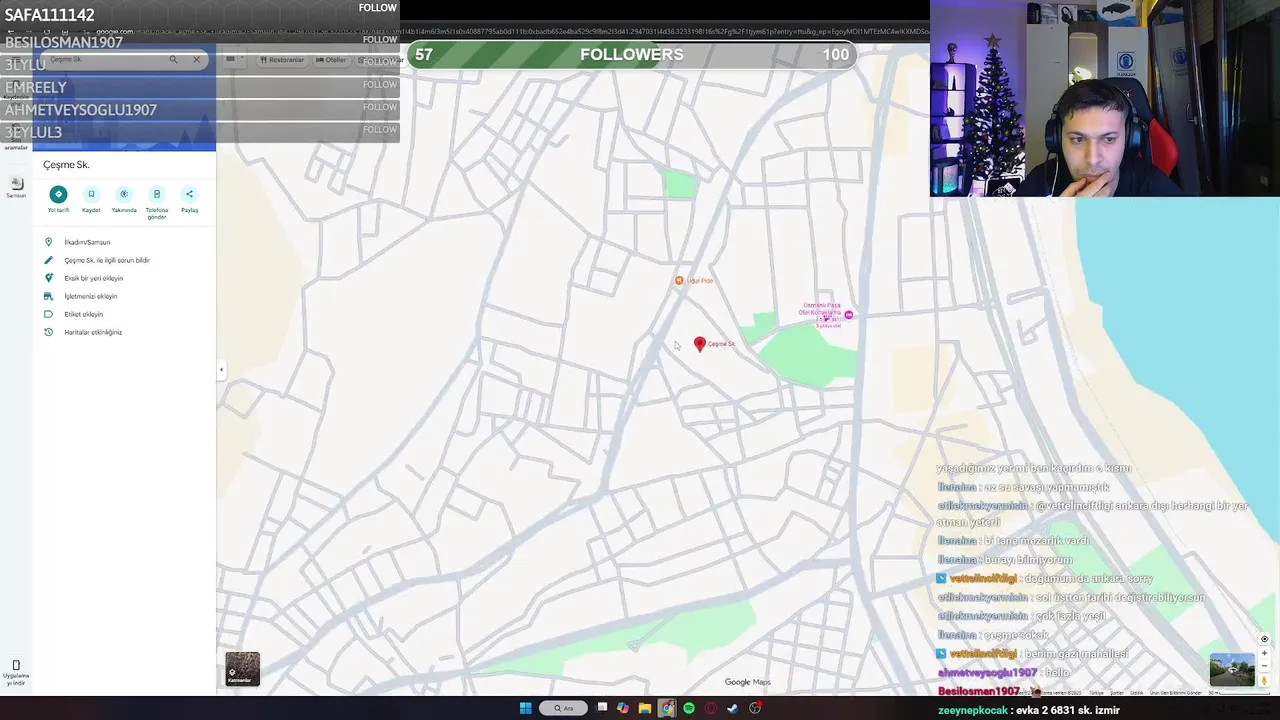Click the my-location target icon
This screenshot has width=1280, height=720.
tap(1264, 639)
